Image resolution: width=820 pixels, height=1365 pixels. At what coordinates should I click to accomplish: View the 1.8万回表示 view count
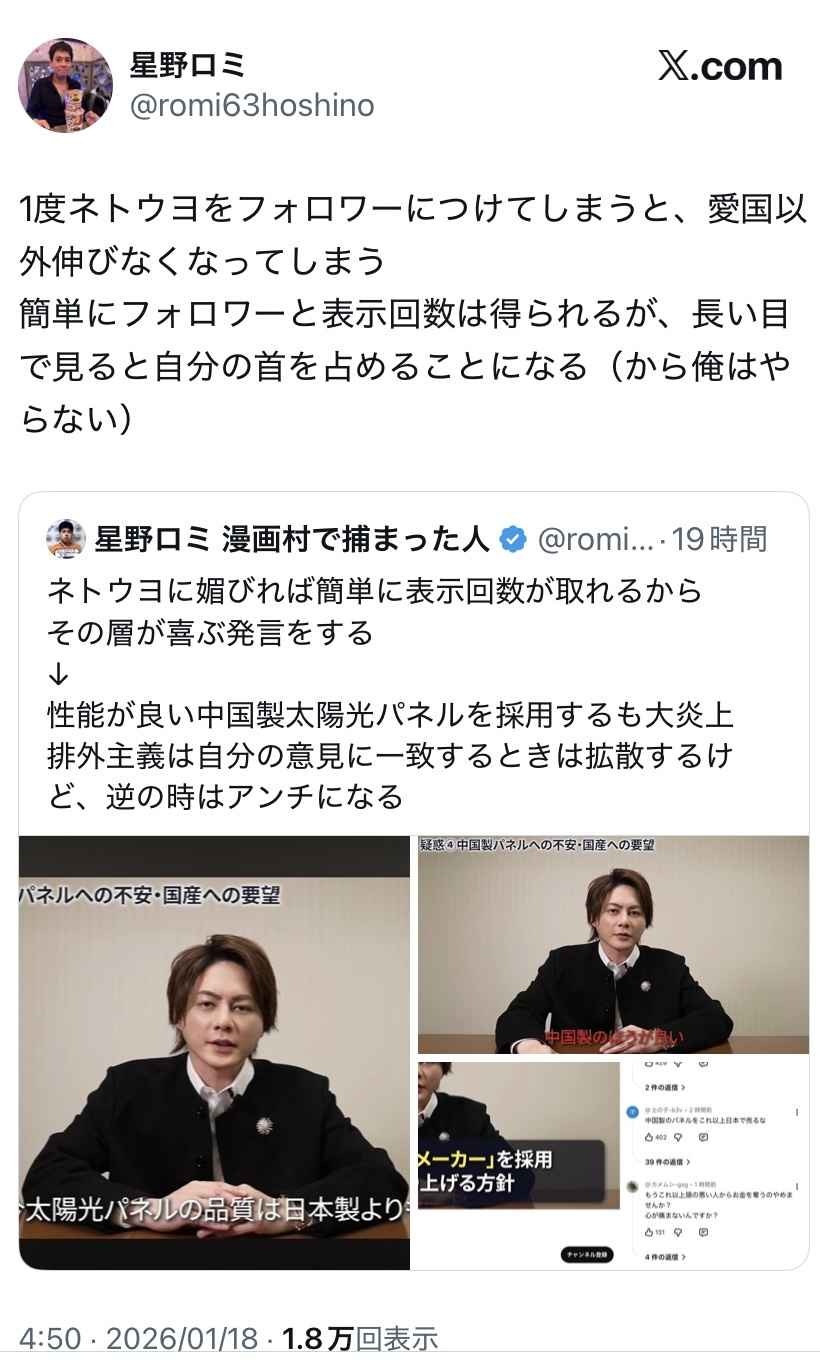360,1338
